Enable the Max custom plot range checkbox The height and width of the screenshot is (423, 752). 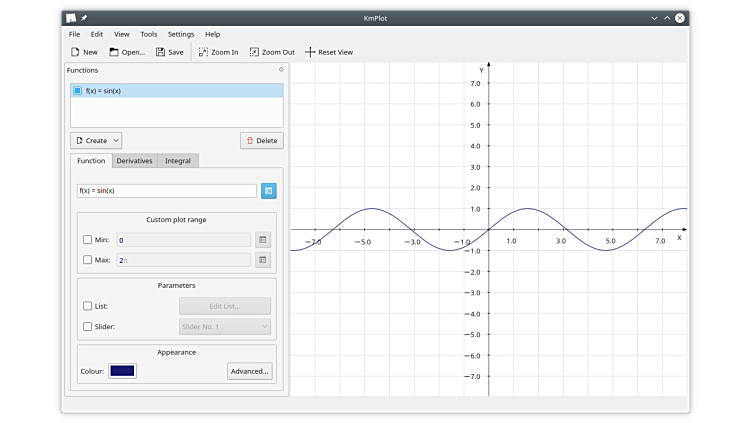click(x=88, y=260)
